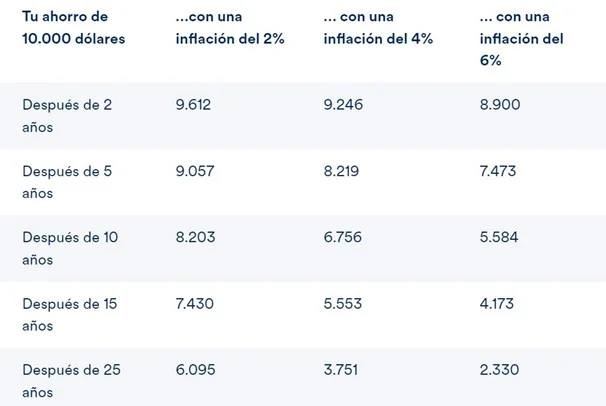Click the cell showing 7.430

pos(195,303)
